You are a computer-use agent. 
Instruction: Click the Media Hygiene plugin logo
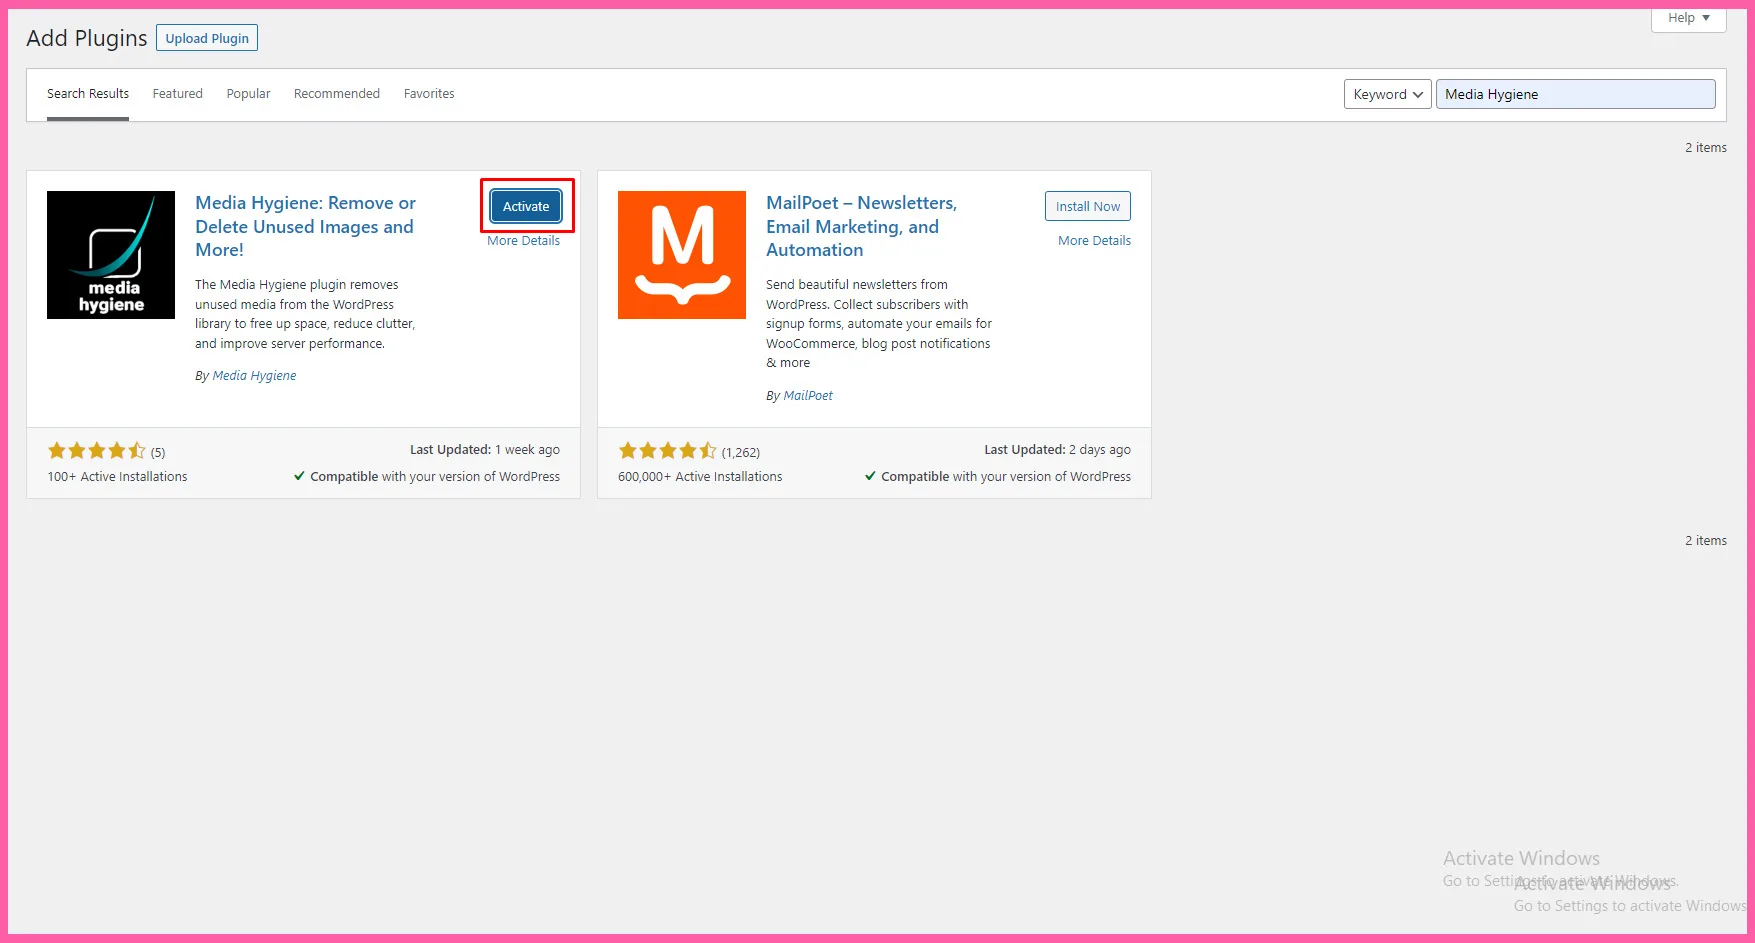coord(111,255)
